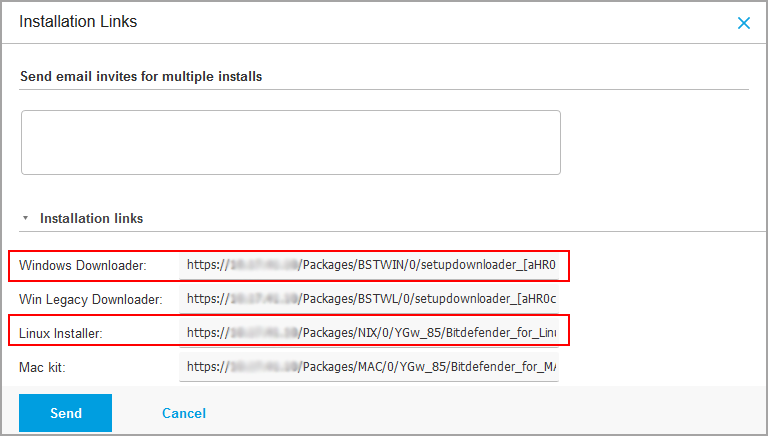Click the Mac kit label

click(x=42, y=367)
